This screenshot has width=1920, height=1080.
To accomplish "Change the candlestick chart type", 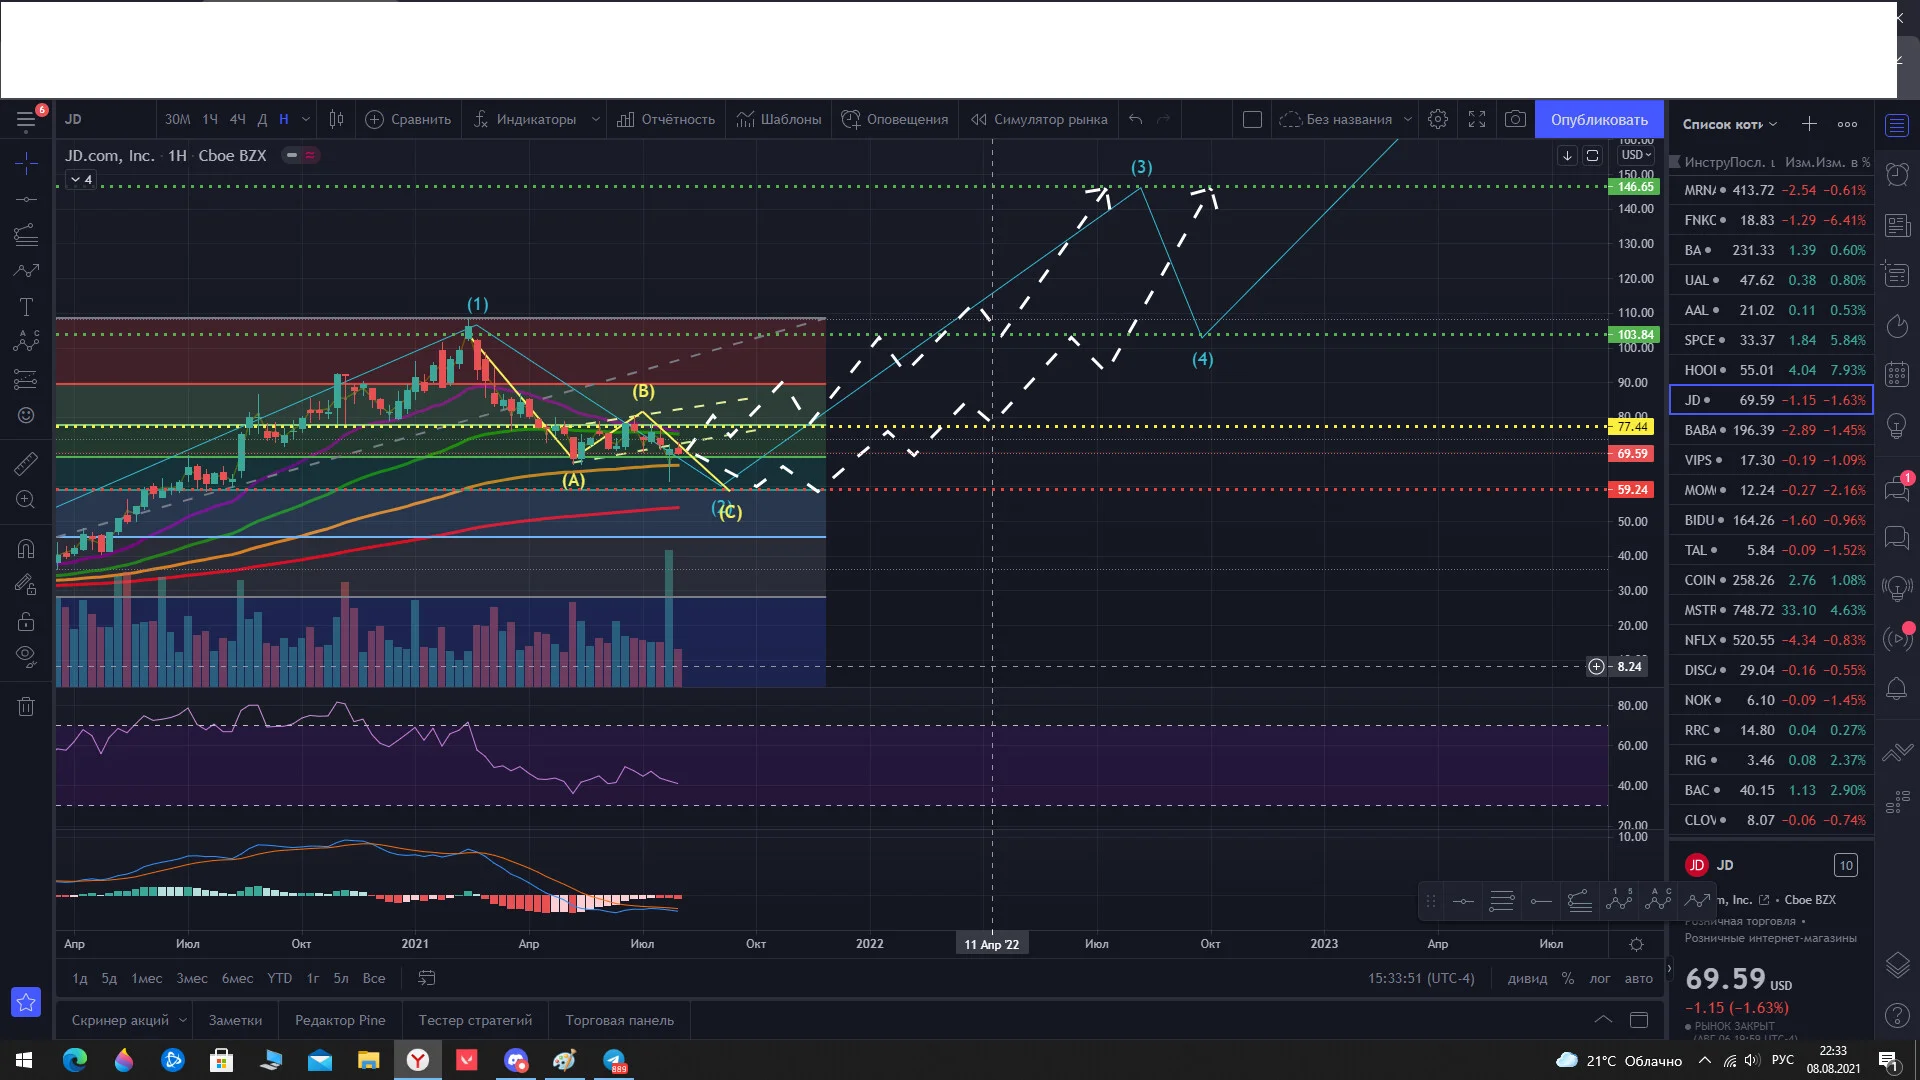I will pyautogui.click(x=337, y=119).
